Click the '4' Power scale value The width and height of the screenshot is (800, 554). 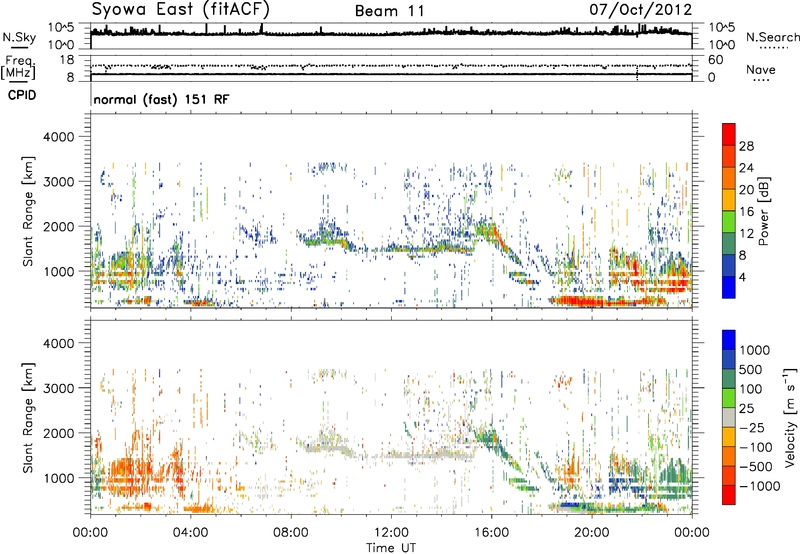pyautogui.click(x=742, y=277)
